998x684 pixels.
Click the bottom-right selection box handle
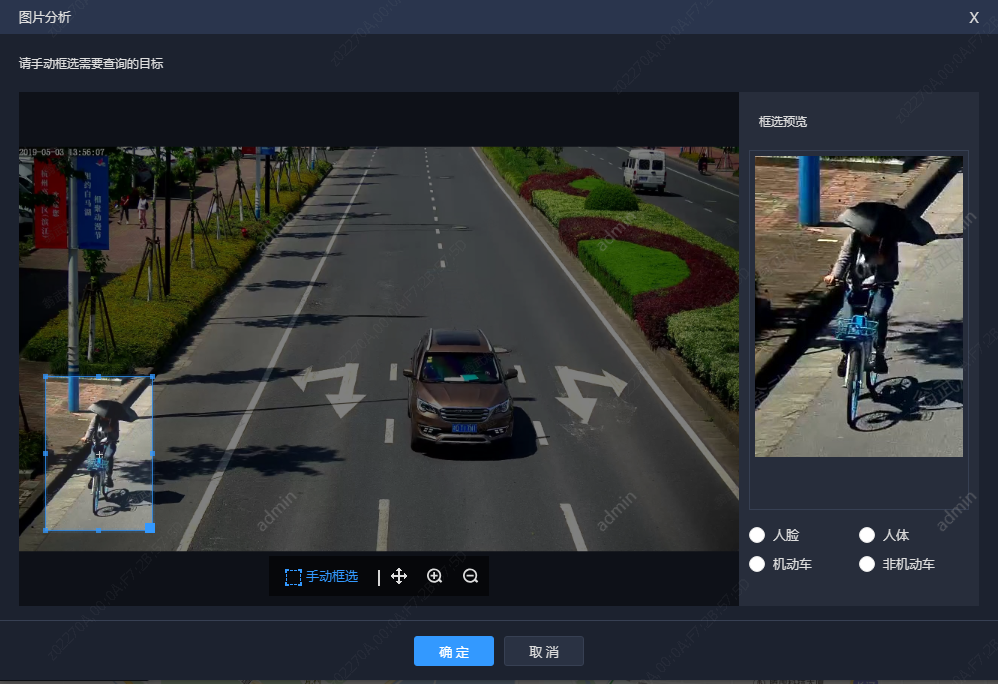click(150, 528)
